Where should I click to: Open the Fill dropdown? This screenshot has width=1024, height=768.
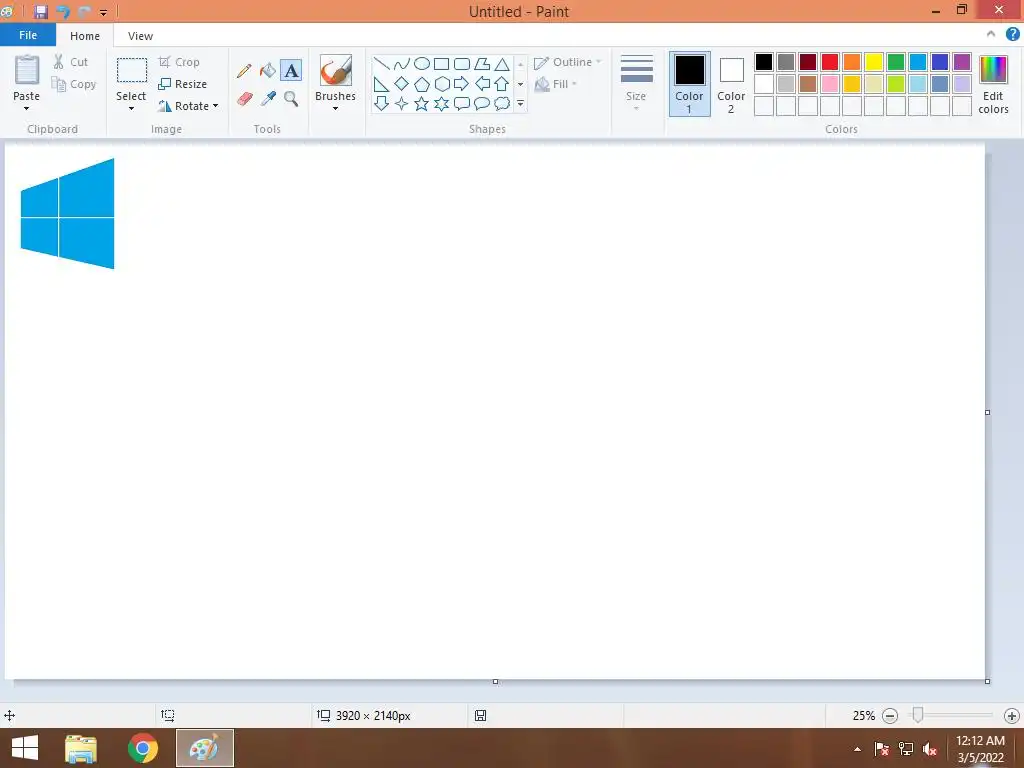[556, 84]
